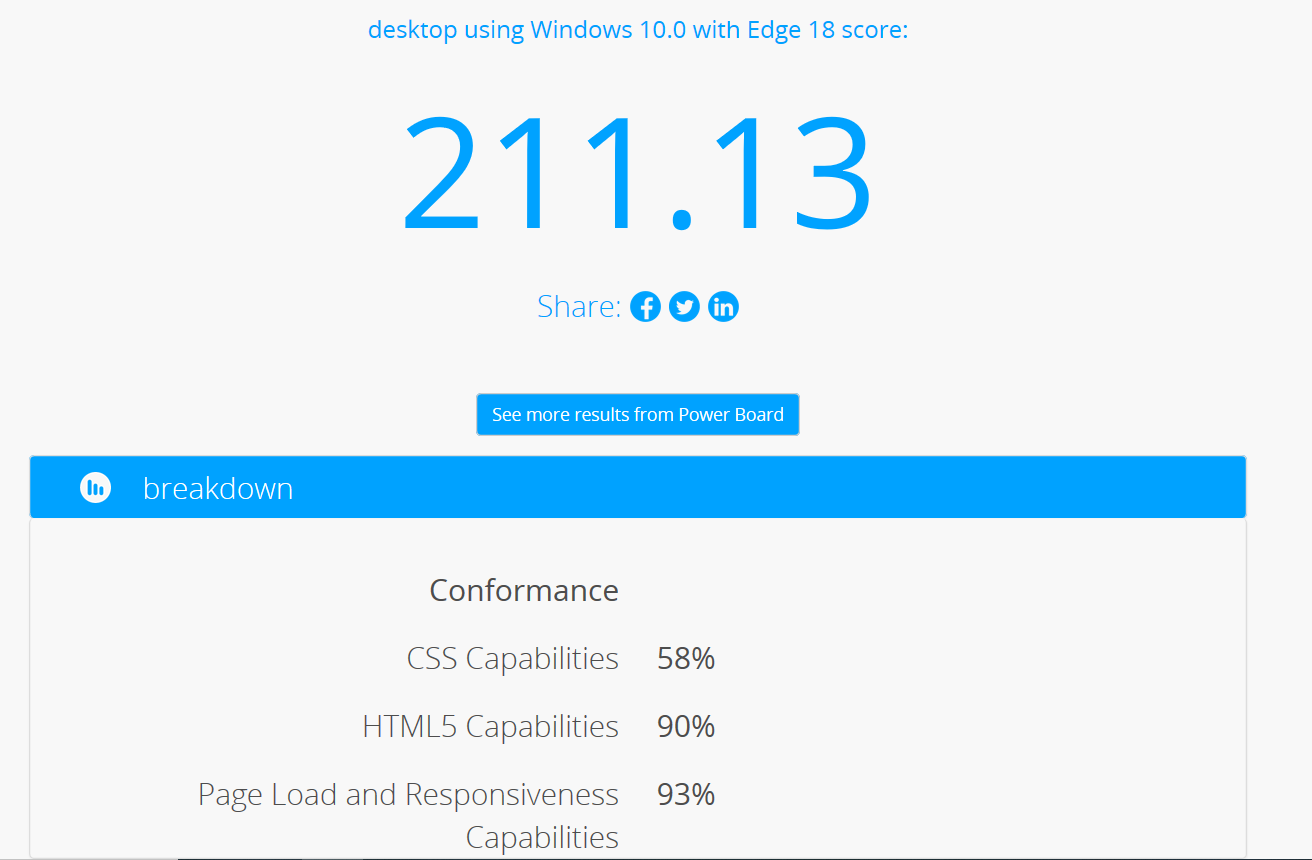This screenshot has height=860, width=1312.
Task: Open See more results from Power Board
Action: point(638,414)
